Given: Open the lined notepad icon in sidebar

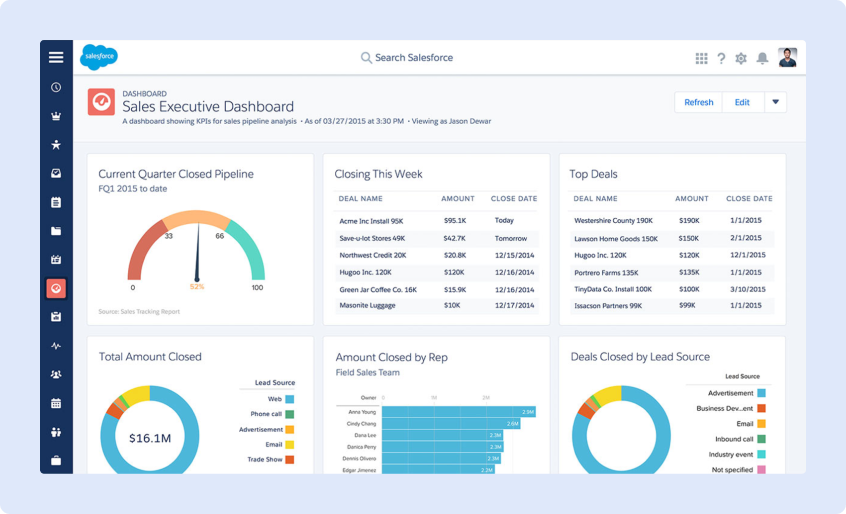Looking at the screenshot, I should (56, 202).
